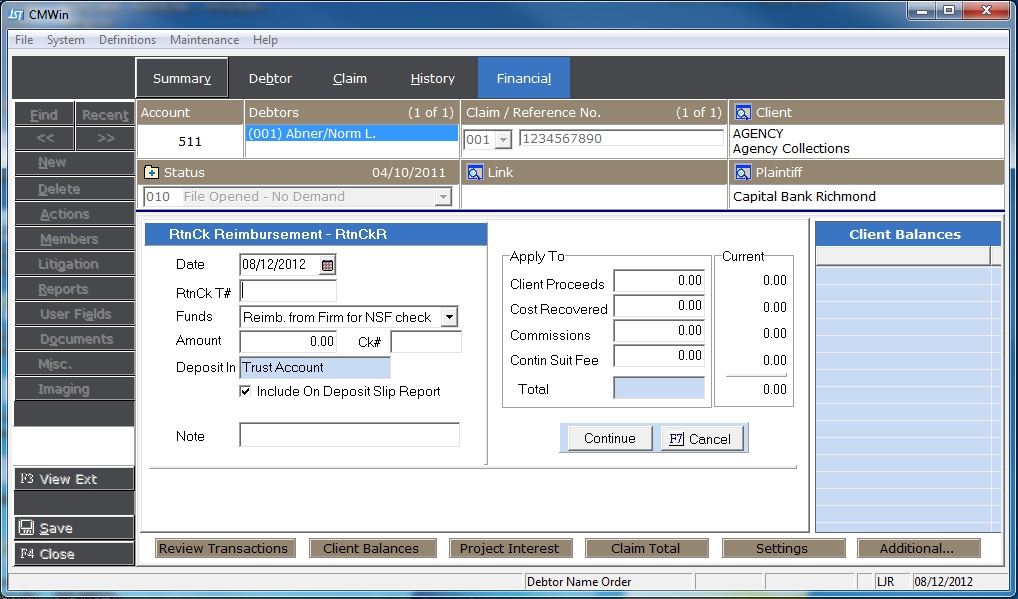The height and width of the screenshot is (599, 1018).
Task: Click the Save disk icon
Action: pyautogui.click(x=27, y=528)
